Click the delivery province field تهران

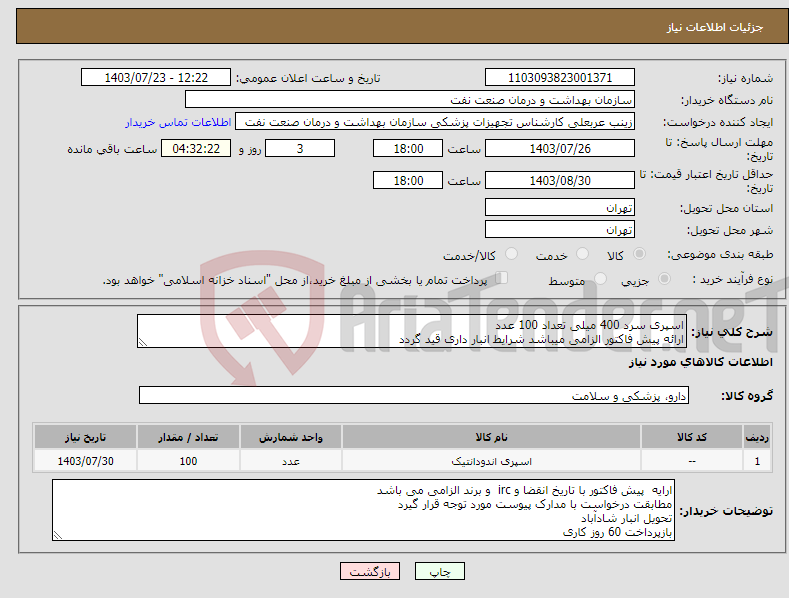click(560, 207)
